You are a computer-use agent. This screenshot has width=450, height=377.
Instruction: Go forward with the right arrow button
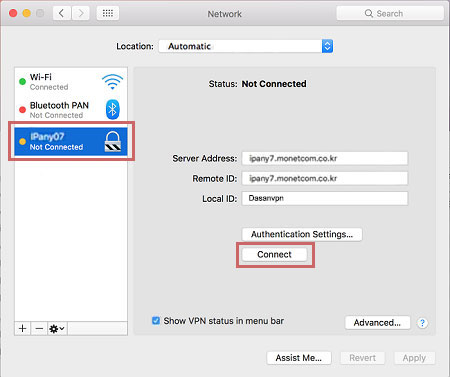tap(80, 13)
